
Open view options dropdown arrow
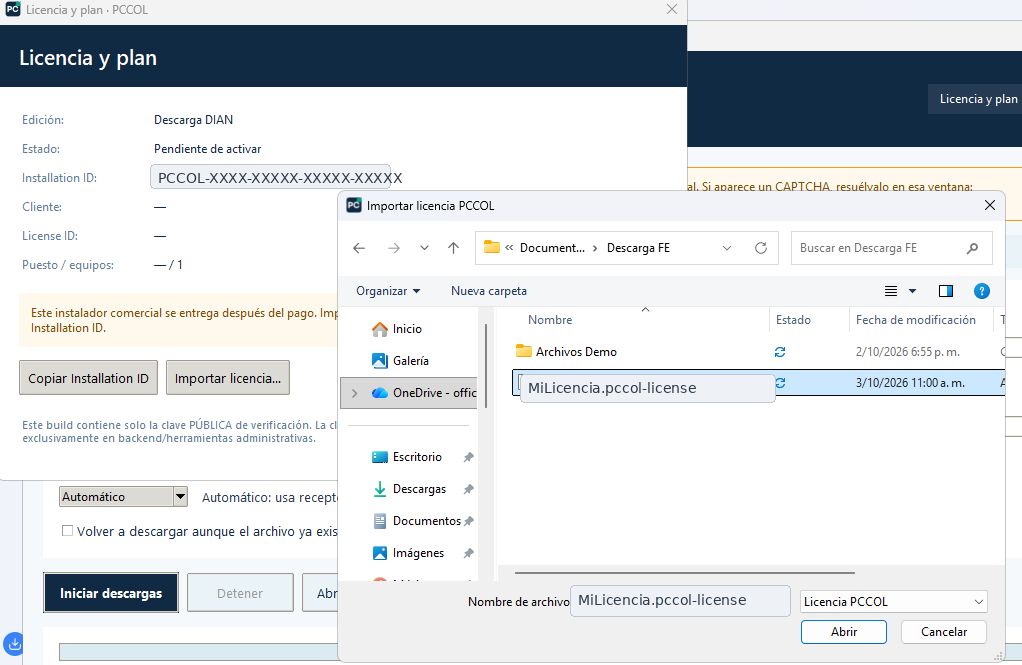(x=912, y=291)
